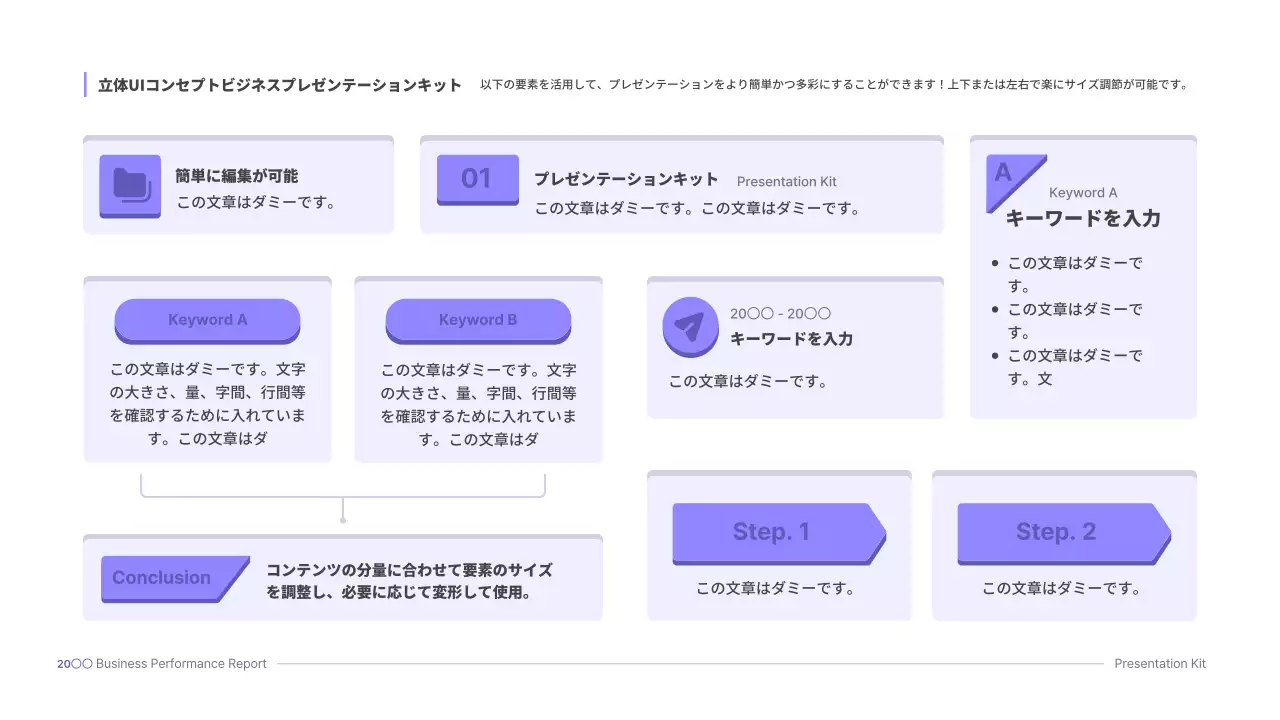Click the second bullet point marker
Viewport: 1280px width, 720px height.
tap(995, 309)
